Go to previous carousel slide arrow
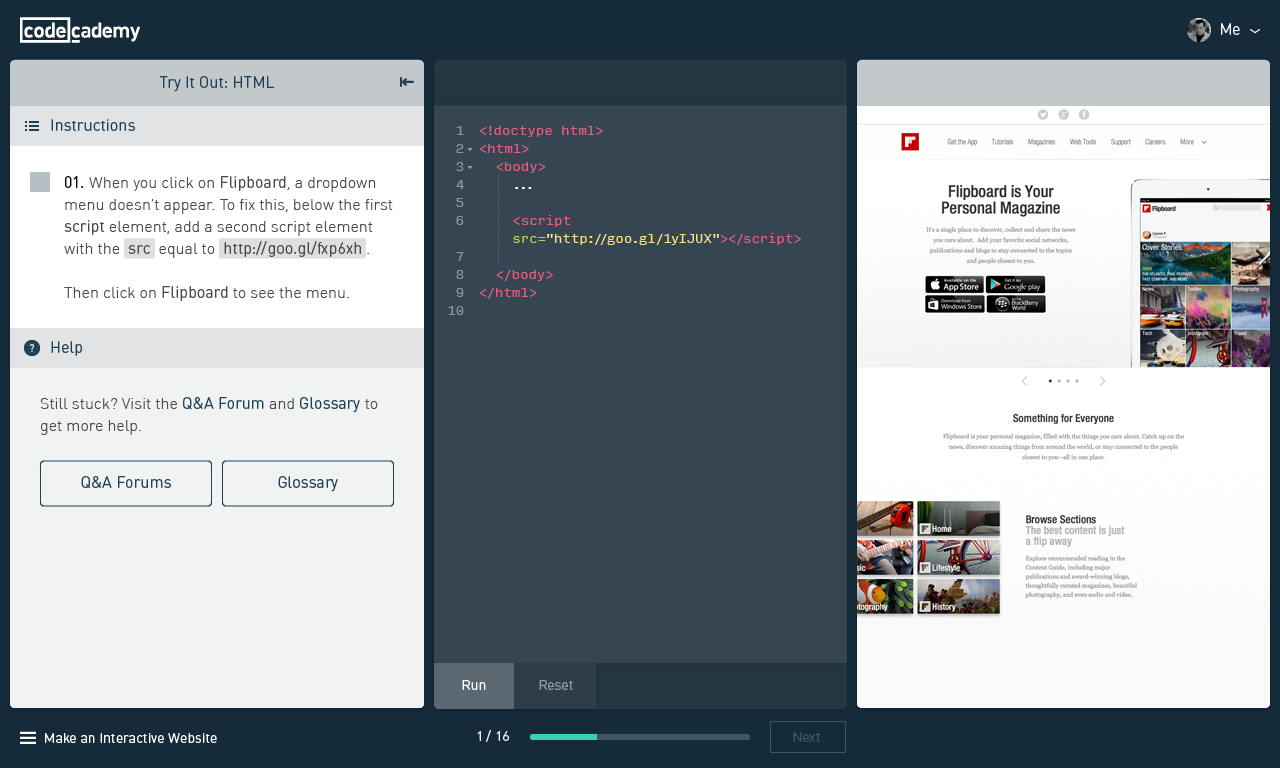Screen dimensions: 1280x768 click(1024, 381)
